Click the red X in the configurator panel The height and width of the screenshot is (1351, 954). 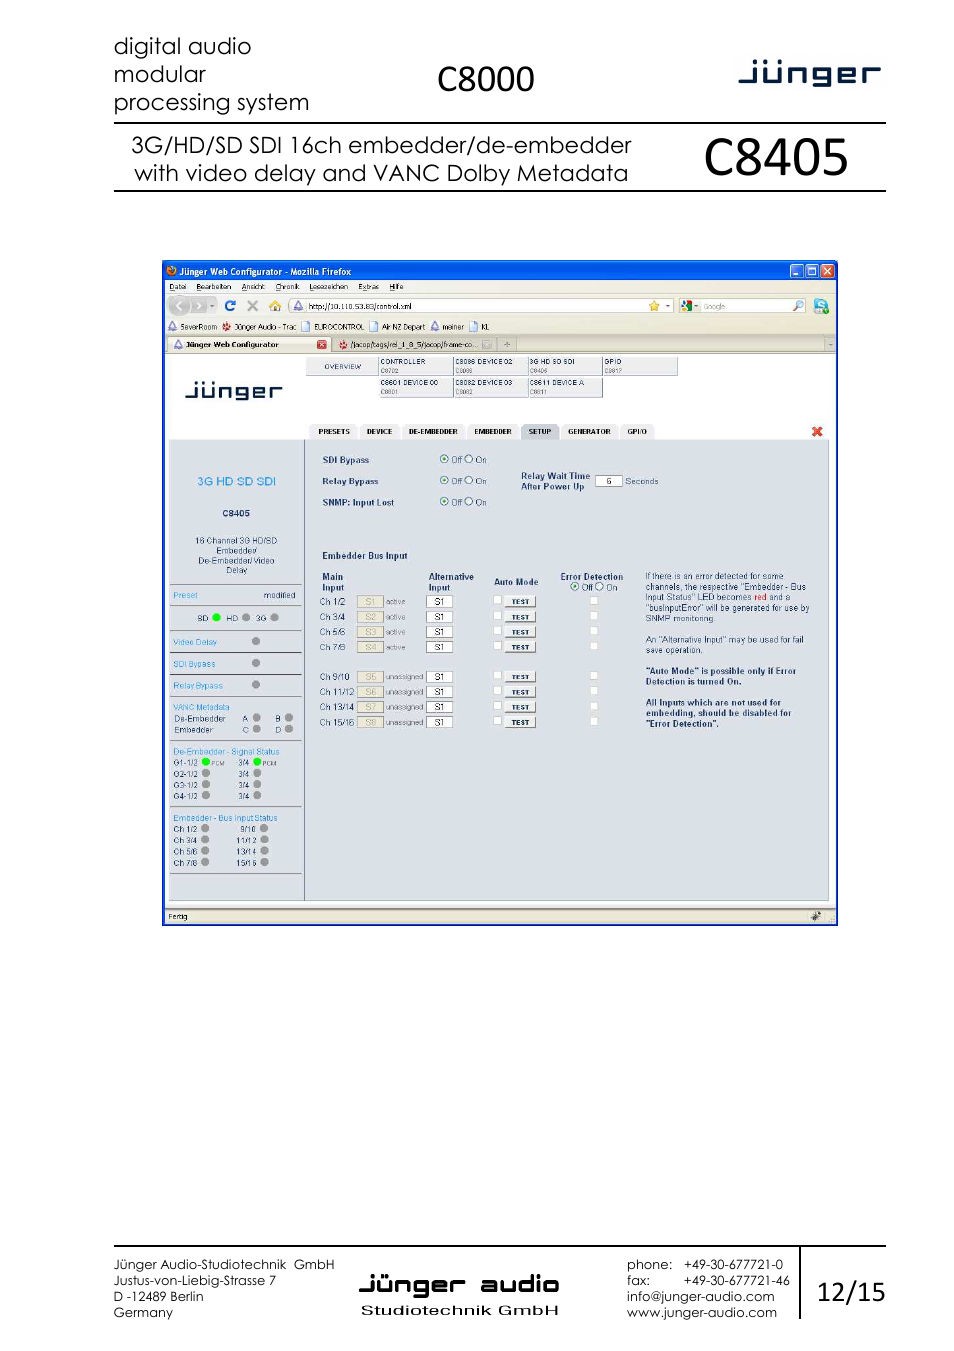(x=817, y=431)
